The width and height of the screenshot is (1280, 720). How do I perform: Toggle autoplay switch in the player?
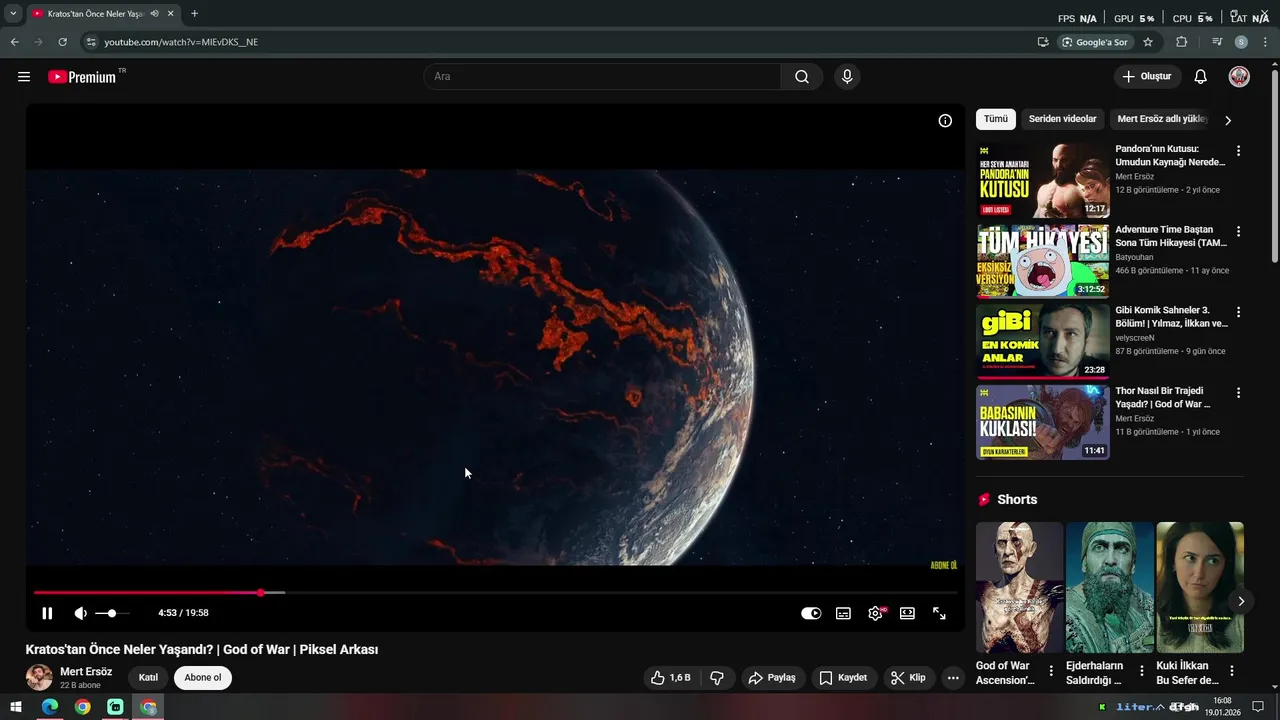pyautogui.click(x=811, y=613)
